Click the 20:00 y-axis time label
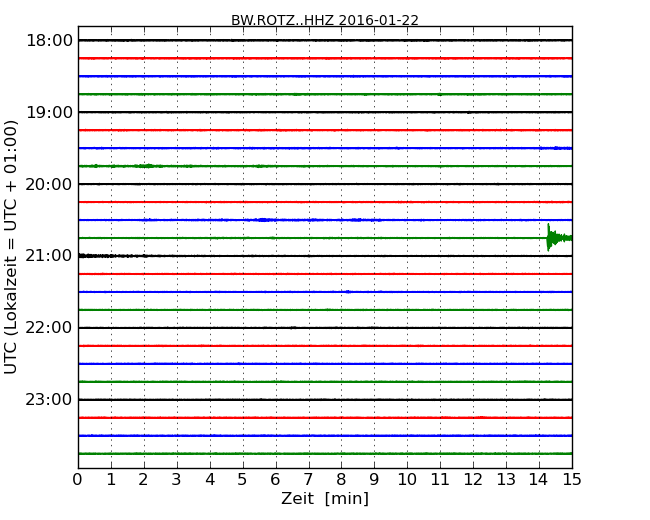 (49, 184)
